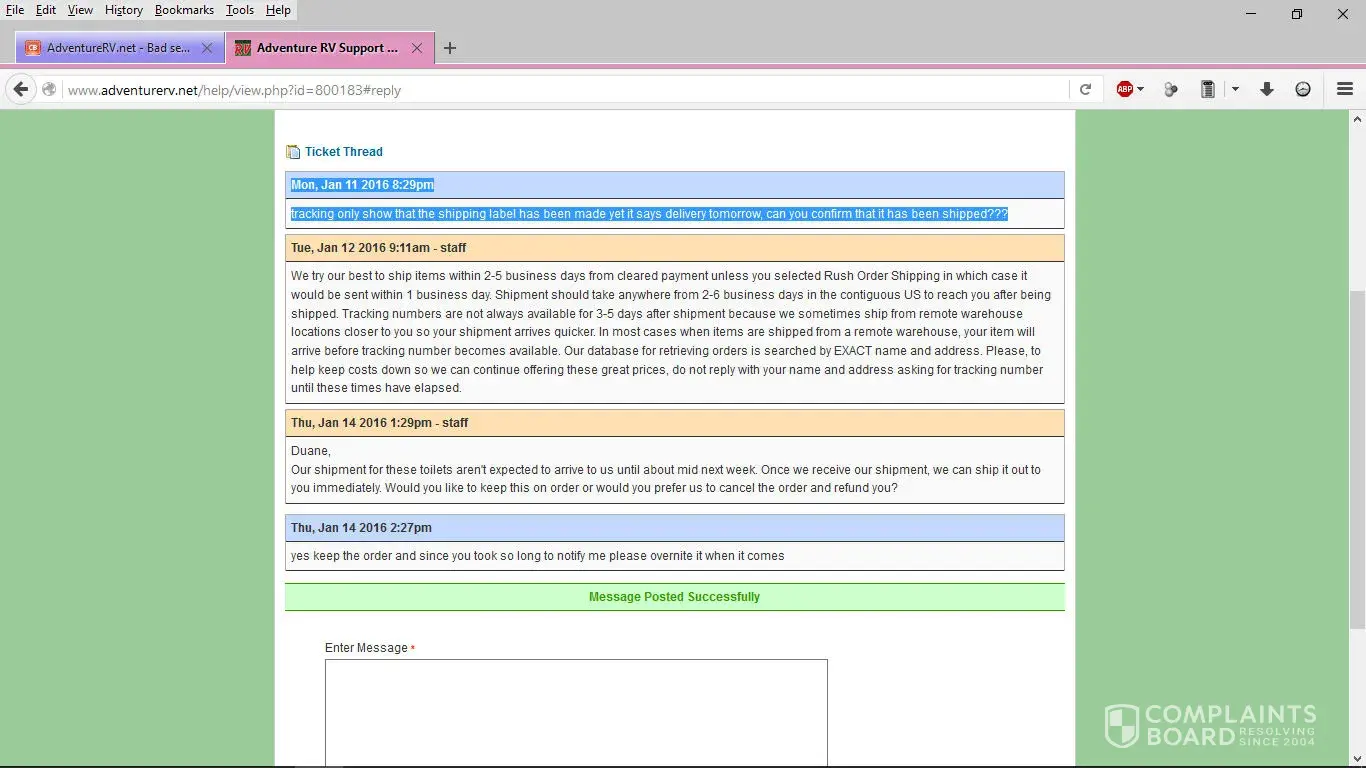
Task: Click the three-spheres extension icon in toolbar
Action: 1170,90
